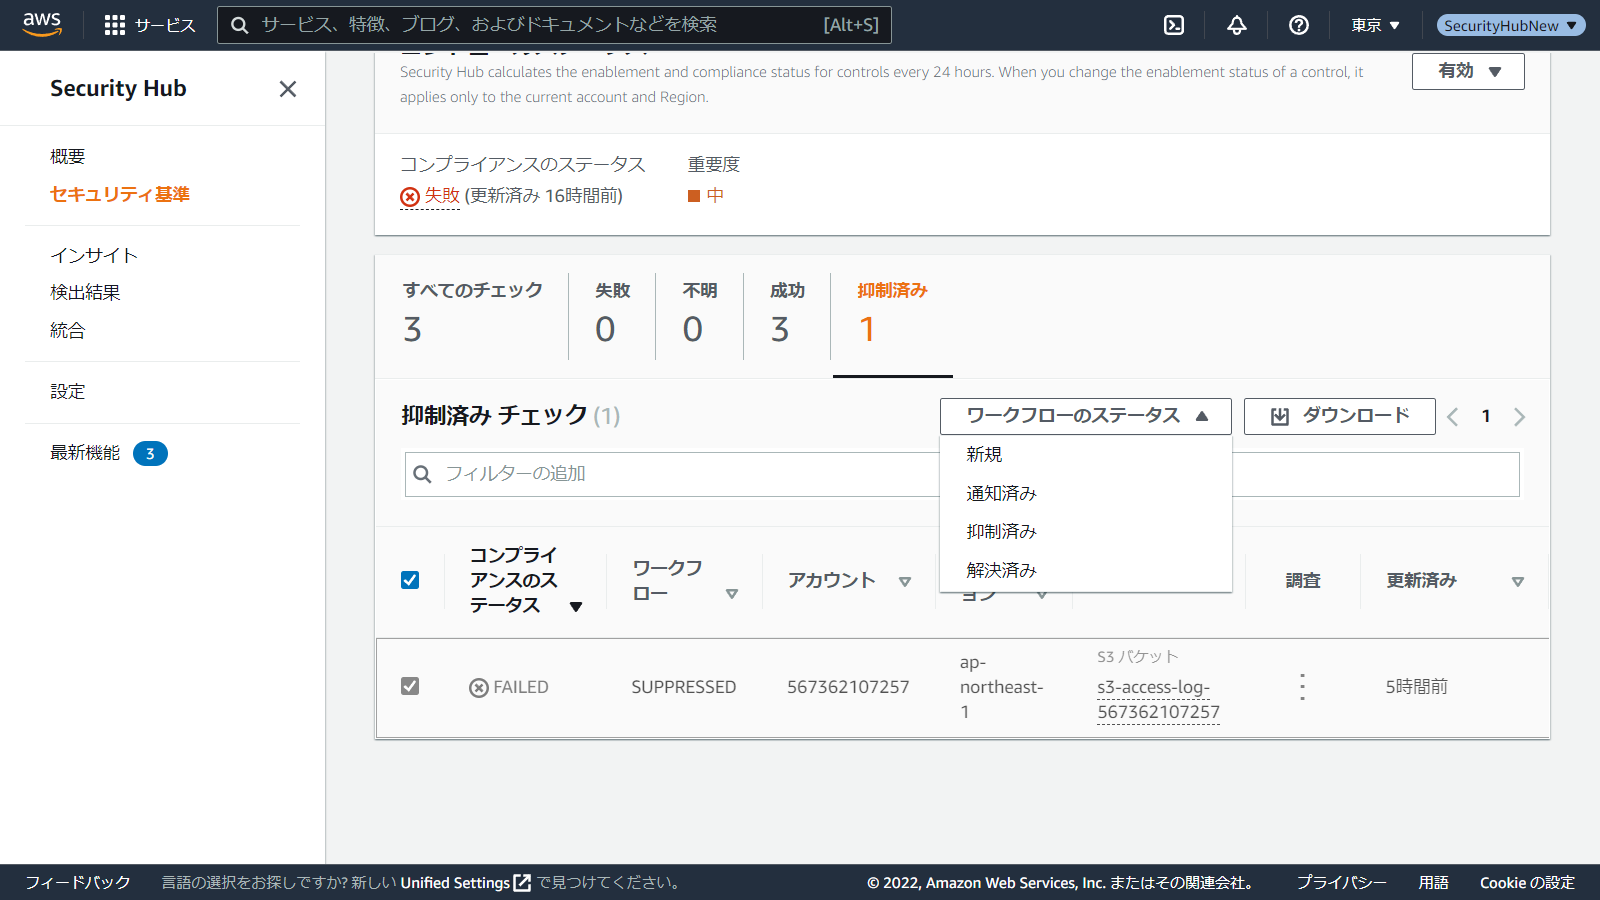1600x900 pixels.
Task: Switch to the すべてのチェック tab
Action: click(472, 312)
